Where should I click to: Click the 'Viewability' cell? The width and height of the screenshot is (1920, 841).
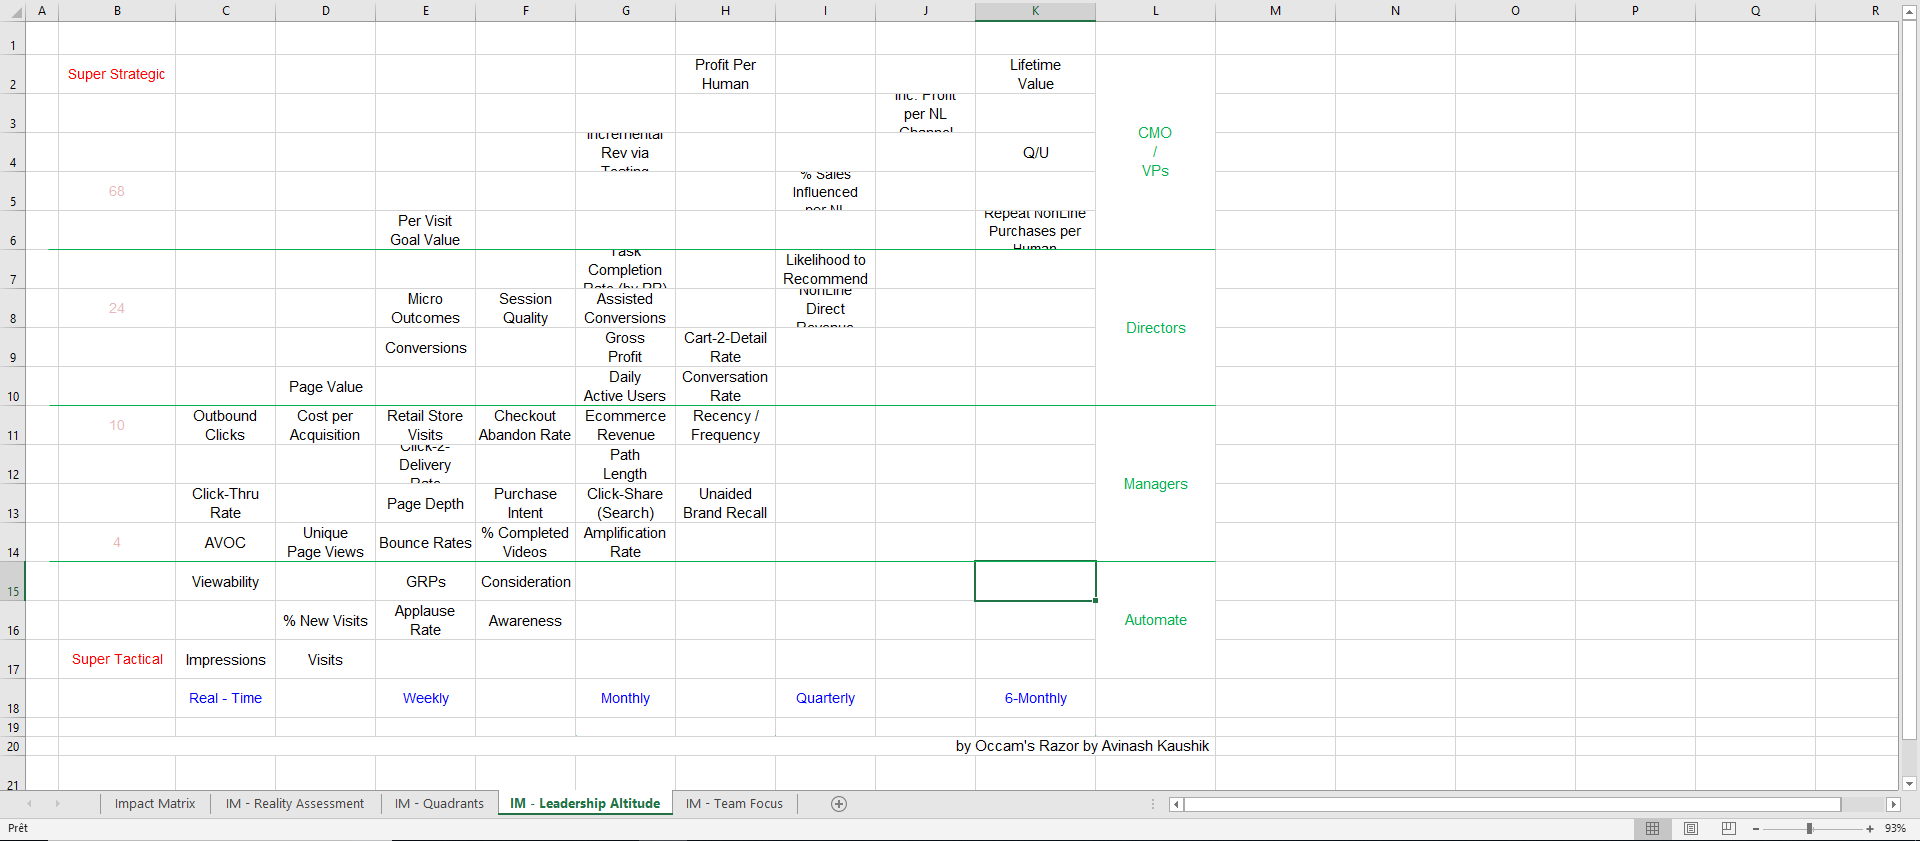(x=225, y=581)
